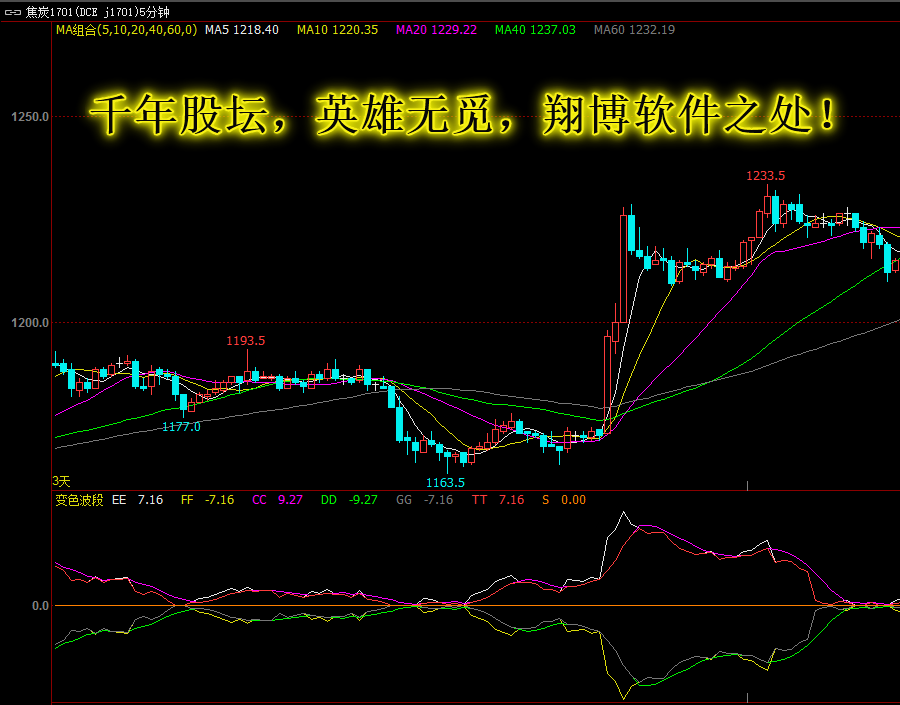The height and width of the screenshot is (705, 900).
Task: Click the magenta MA20 1229.22 label
Action: coord(436,30)
